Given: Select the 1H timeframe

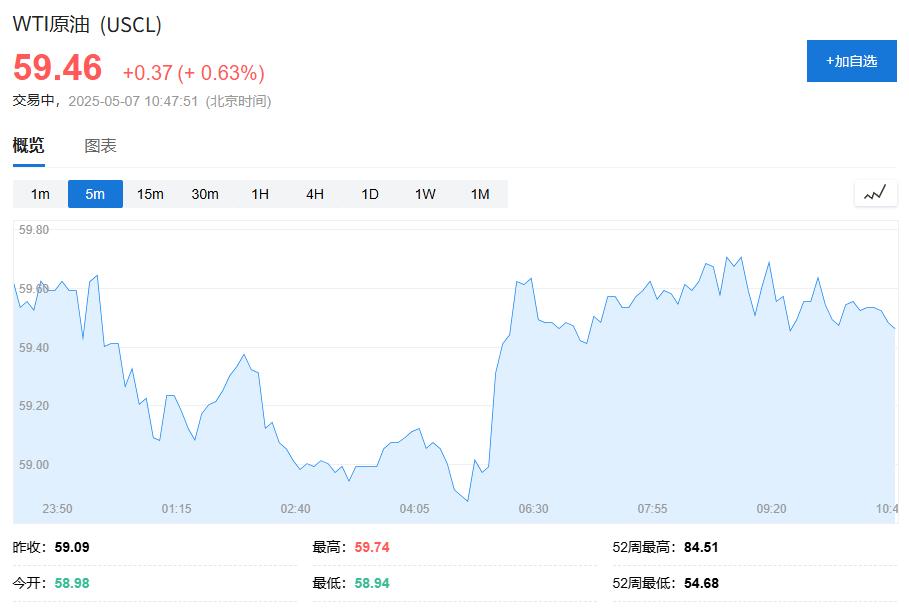Looking at the screenshot, I should click(x=258, y=194).
